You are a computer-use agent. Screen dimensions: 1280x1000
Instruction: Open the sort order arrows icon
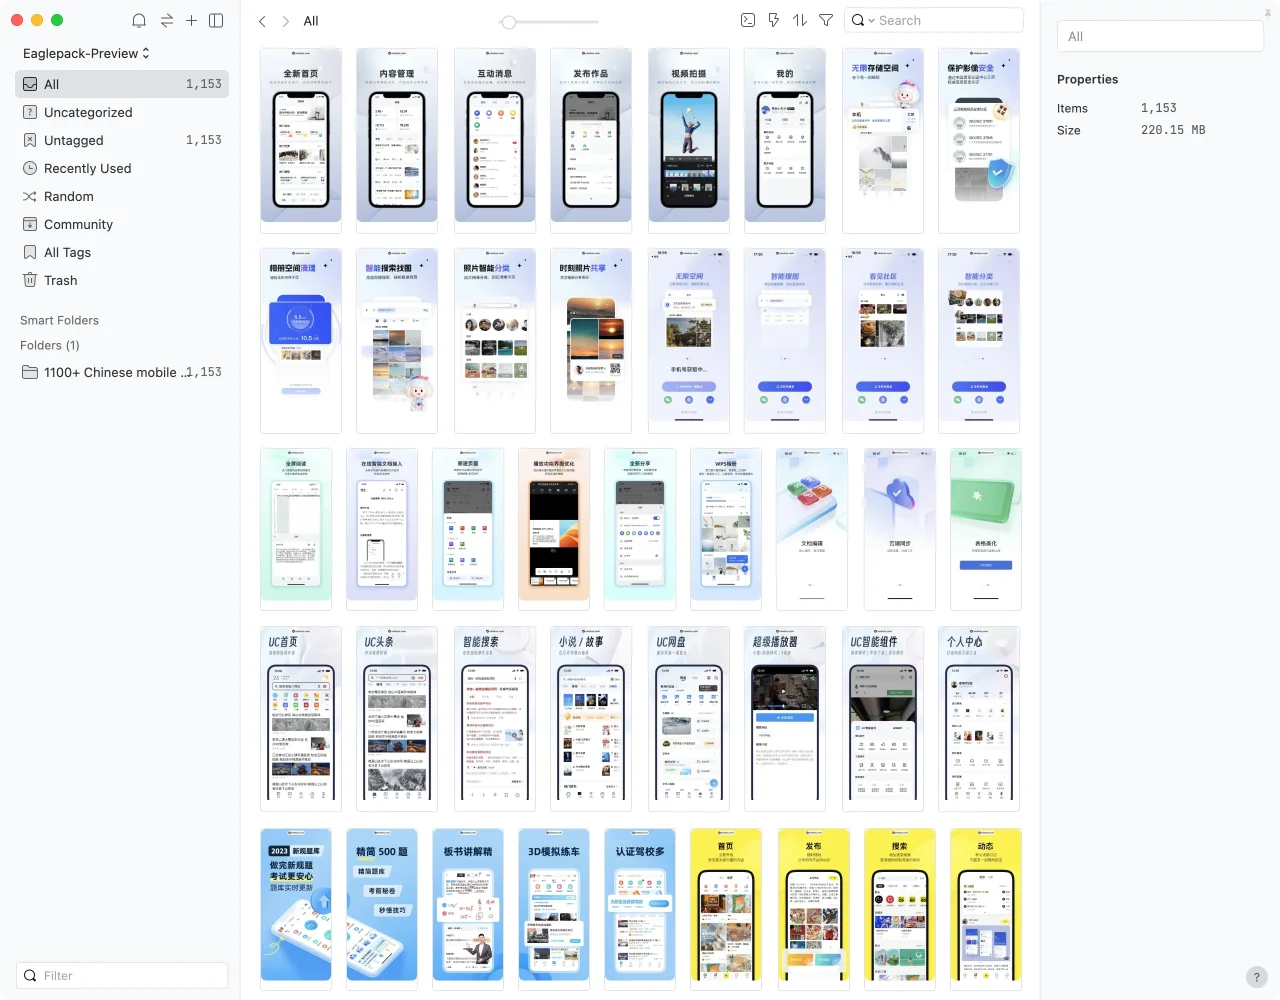pos(799,20)
